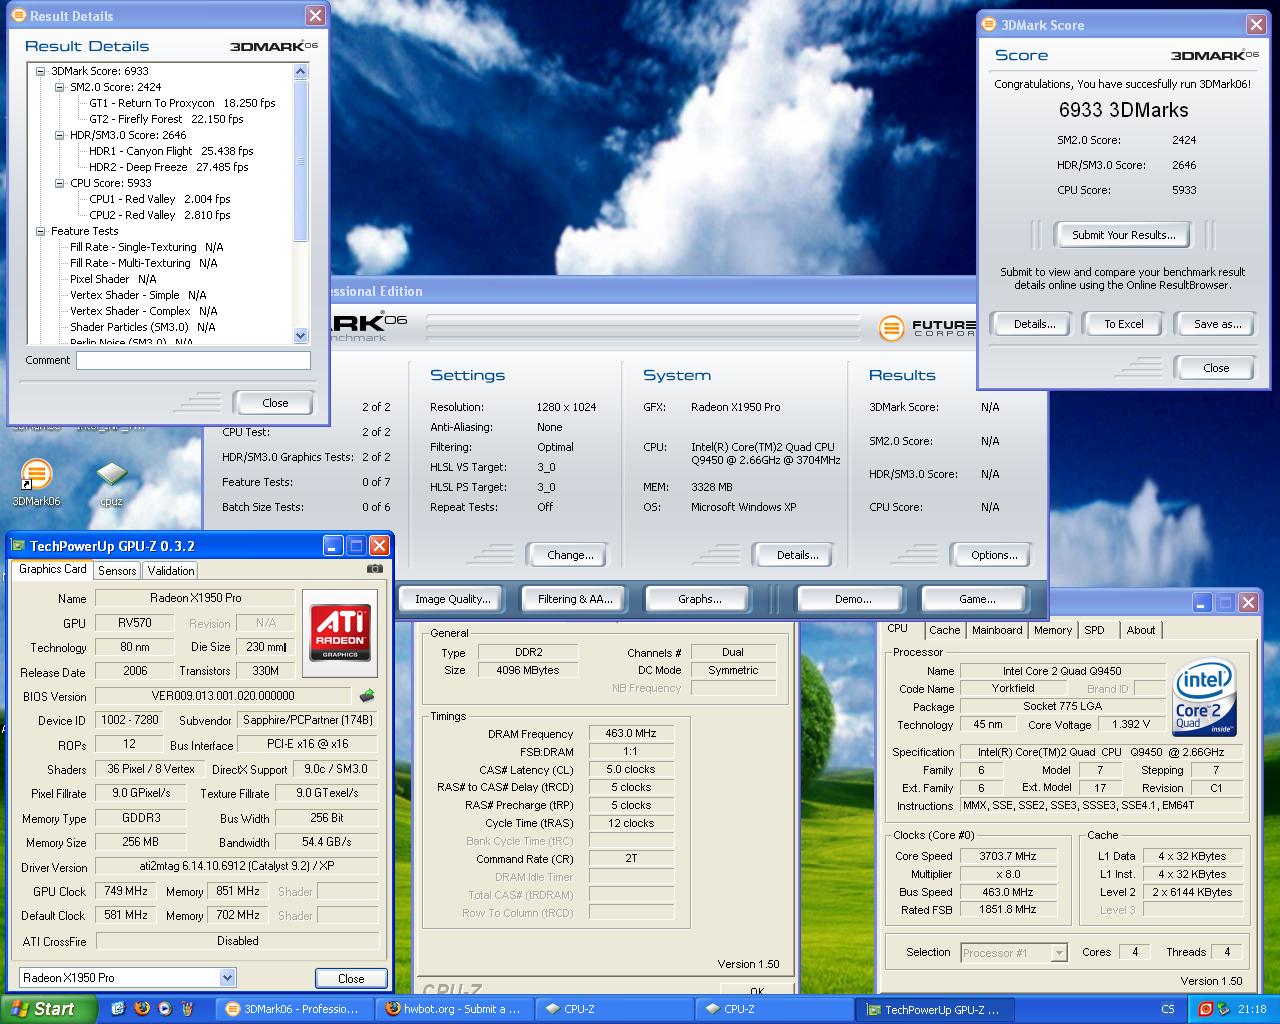Screen dimensions: 1280x1024
Task: Click the Game... button
Action: [977, 599]
